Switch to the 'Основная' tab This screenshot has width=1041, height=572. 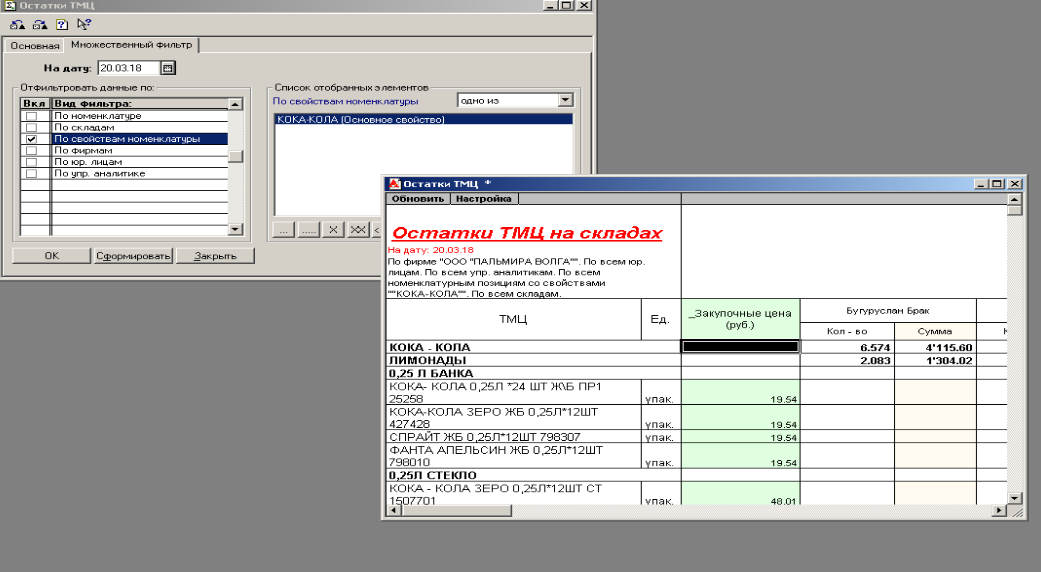click(x=35, y=46)
